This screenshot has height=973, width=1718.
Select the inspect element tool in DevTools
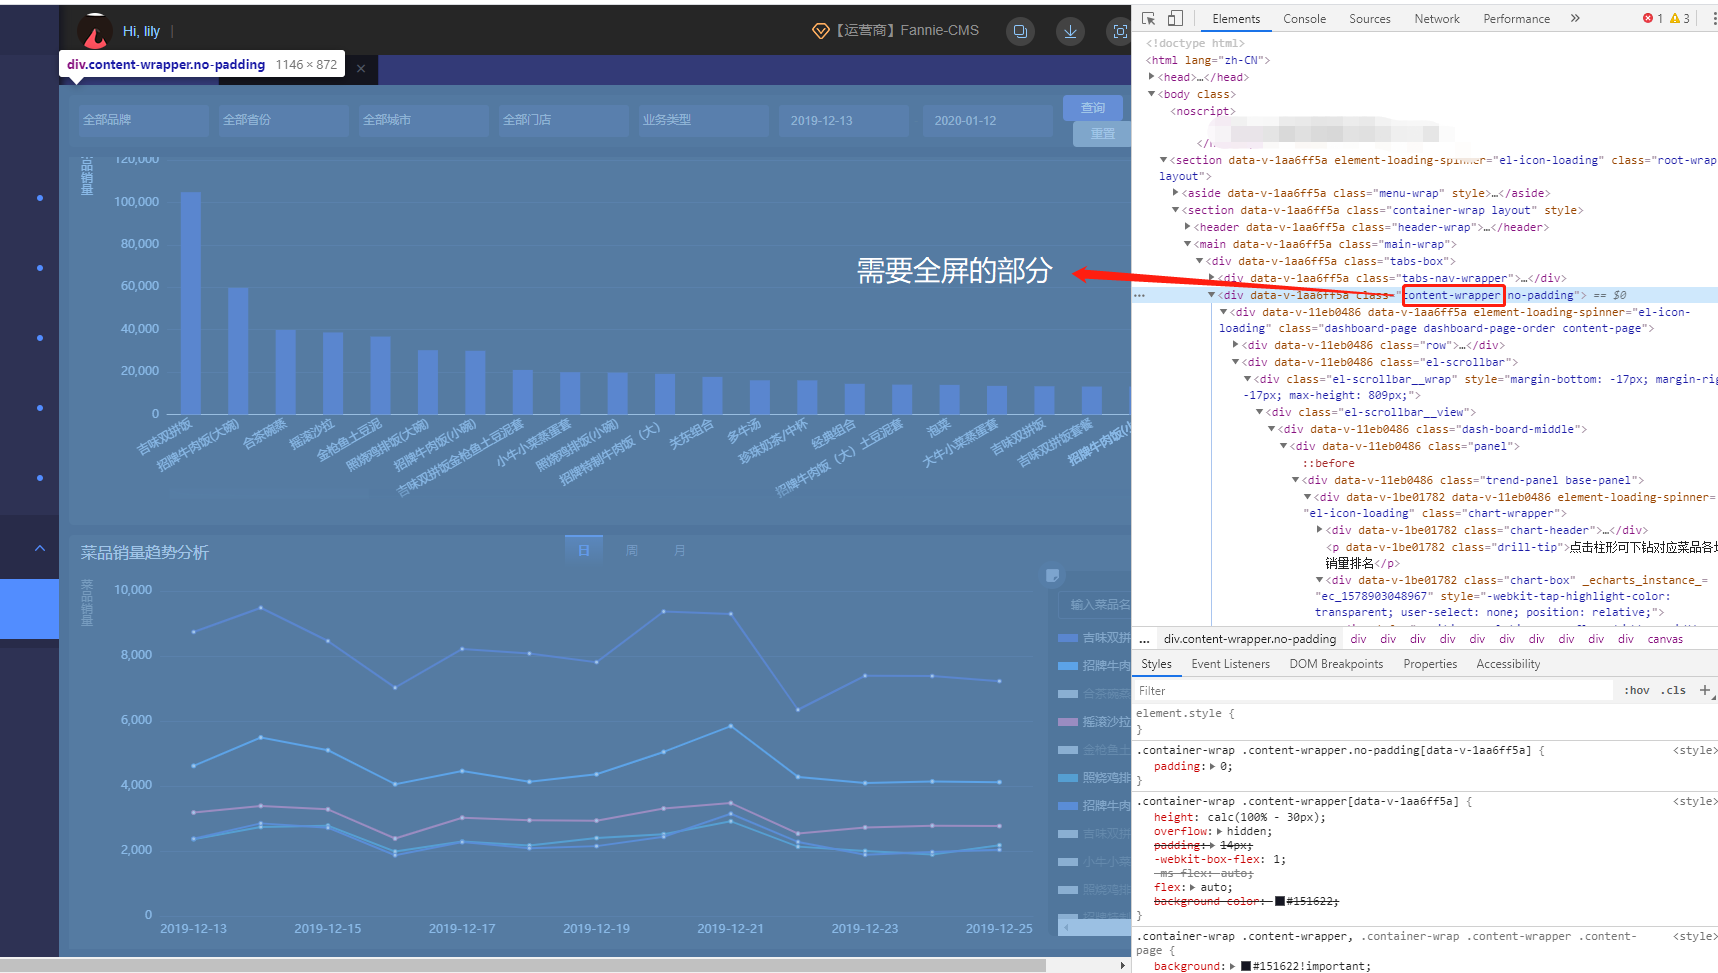[1149, 18]
